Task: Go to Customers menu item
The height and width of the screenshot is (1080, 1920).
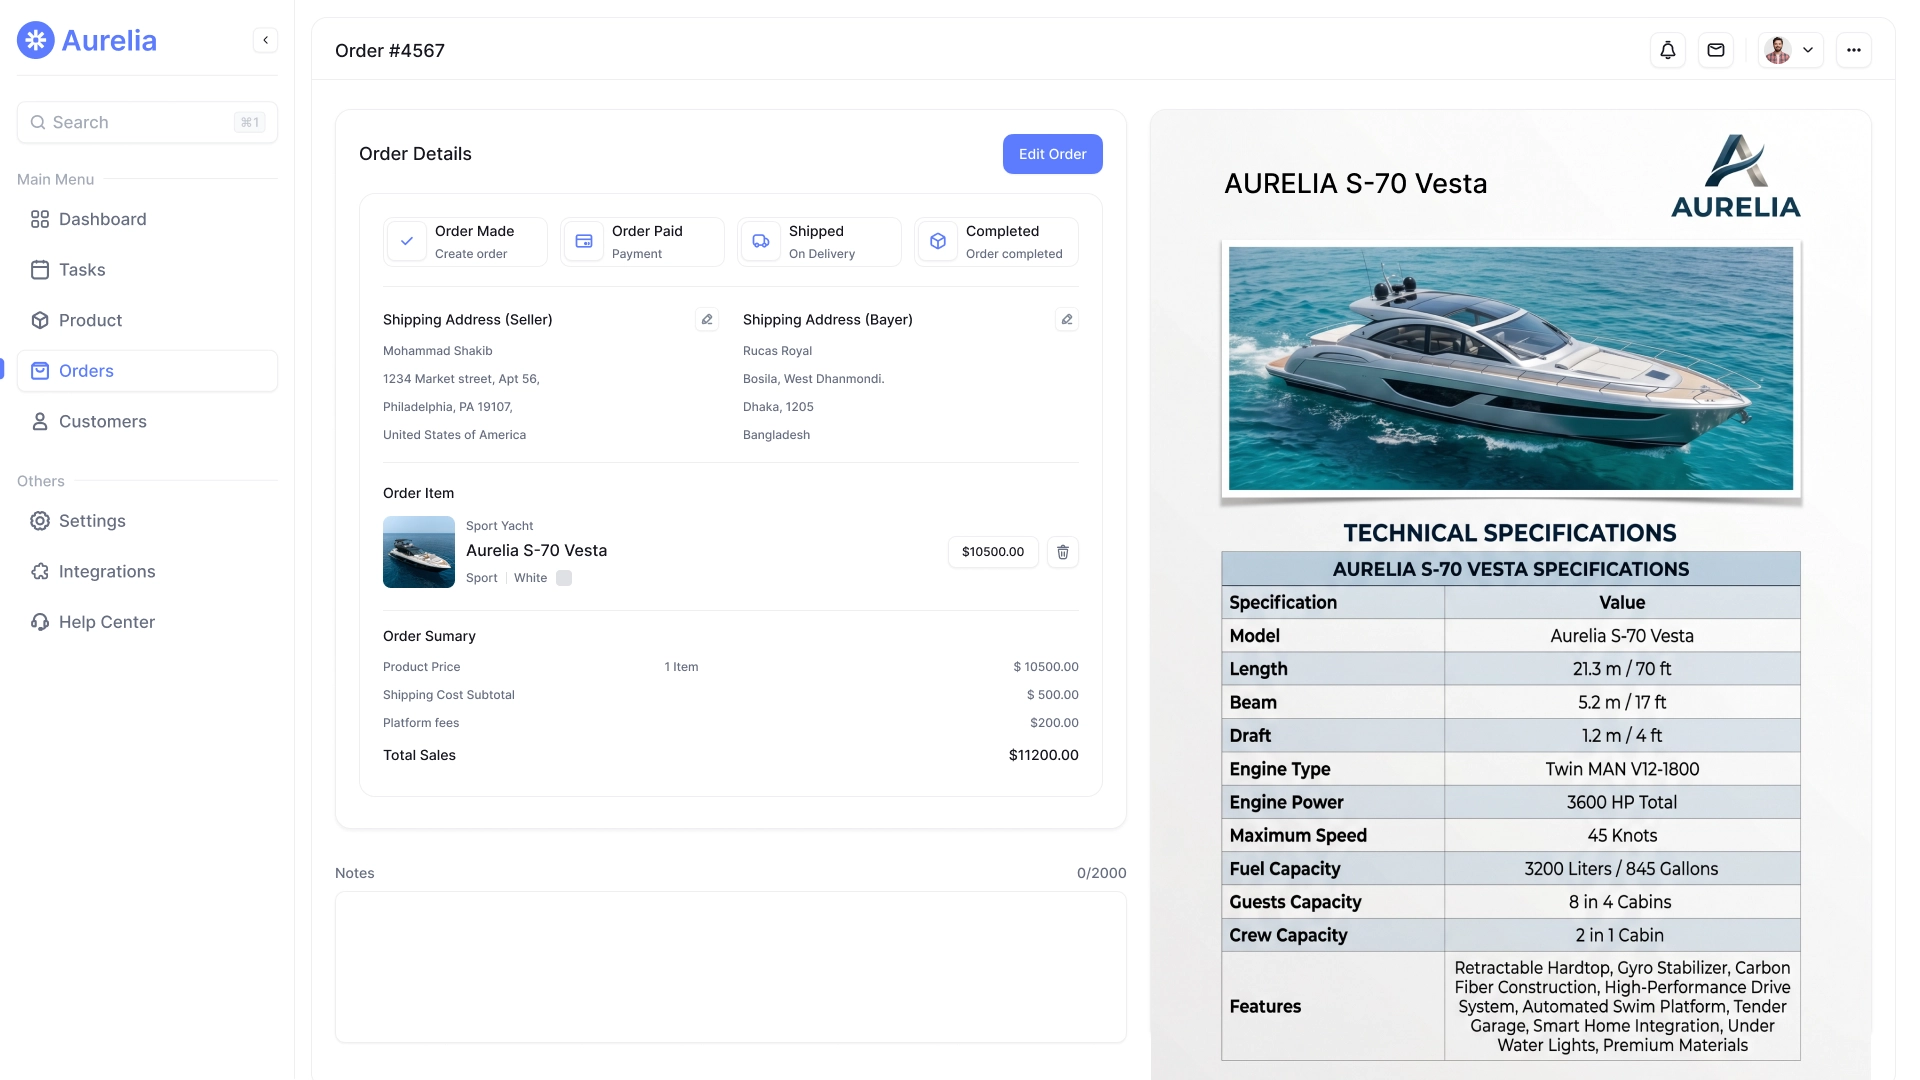Action: tap(102, 421)
